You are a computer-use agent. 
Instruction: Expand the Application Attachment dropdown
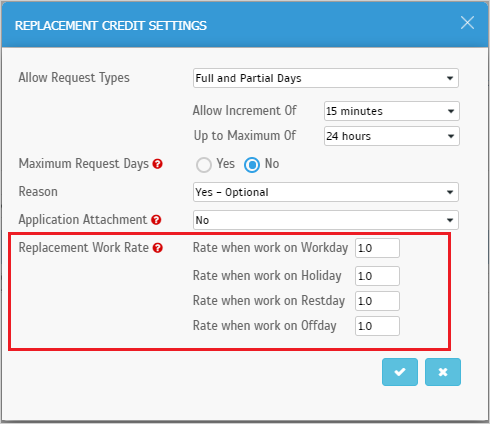326,220
